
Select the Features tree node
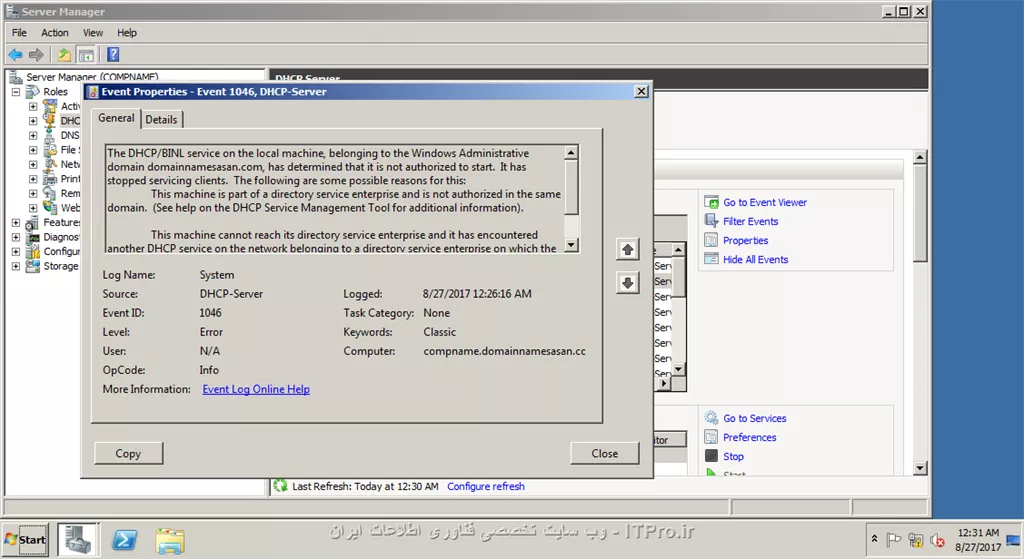[x=60, y=223]
